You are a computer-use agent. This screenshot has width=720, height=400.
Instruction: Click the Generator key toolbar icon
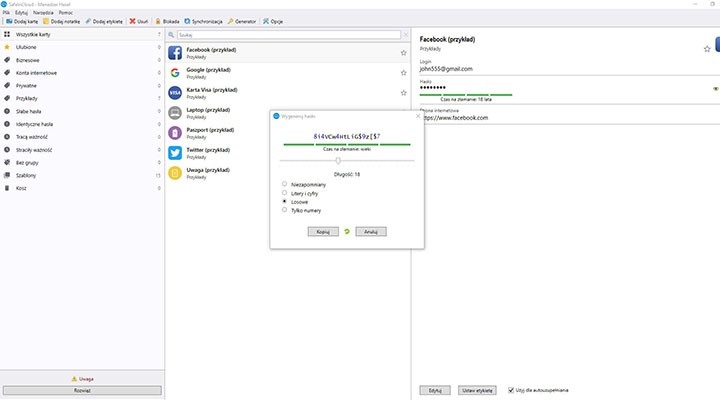(x=242, y=20)
